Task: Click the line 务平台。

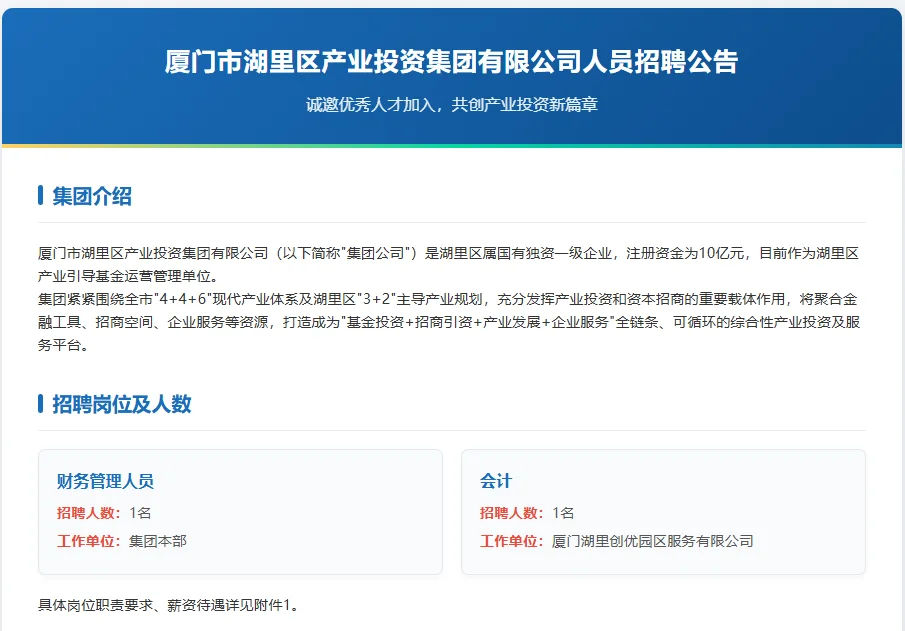Action: (x=63, y=345)
